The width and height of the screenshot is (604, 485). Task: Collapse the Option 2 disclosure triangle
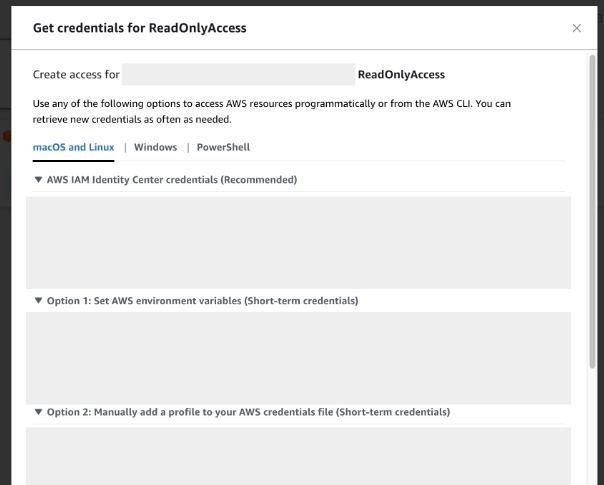(38, 411)
